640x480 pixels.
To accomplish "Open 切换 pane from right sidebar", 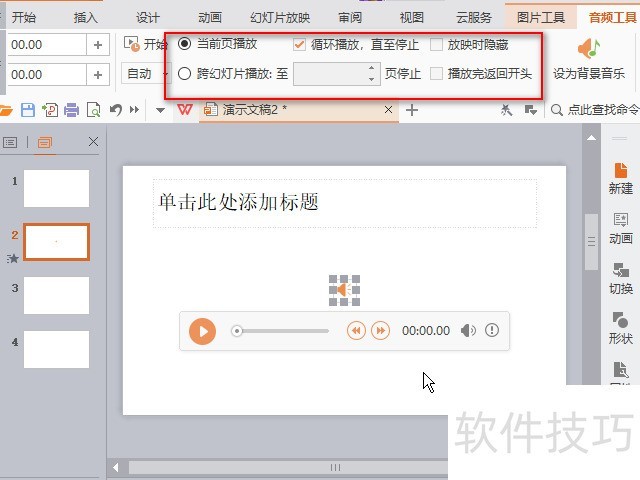I will [x=621, y=279].
